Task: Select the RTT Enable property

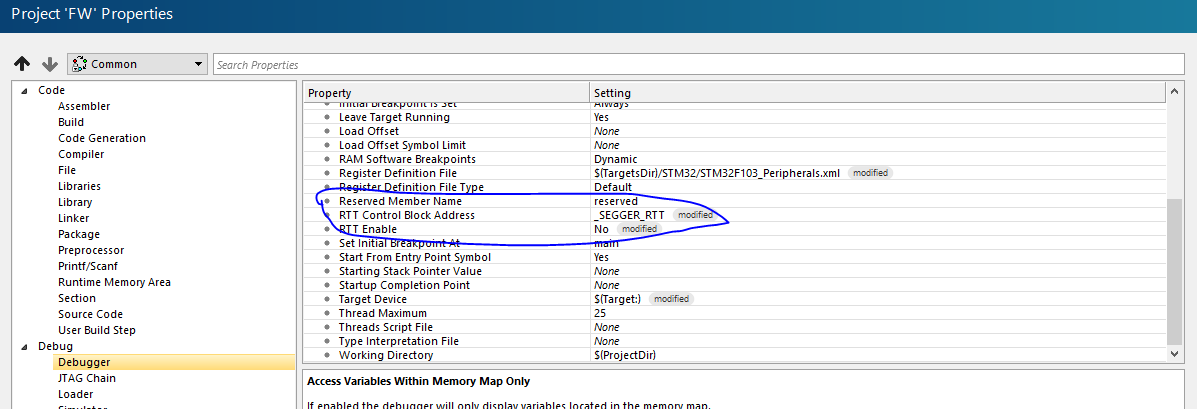Action: point(368,229)
